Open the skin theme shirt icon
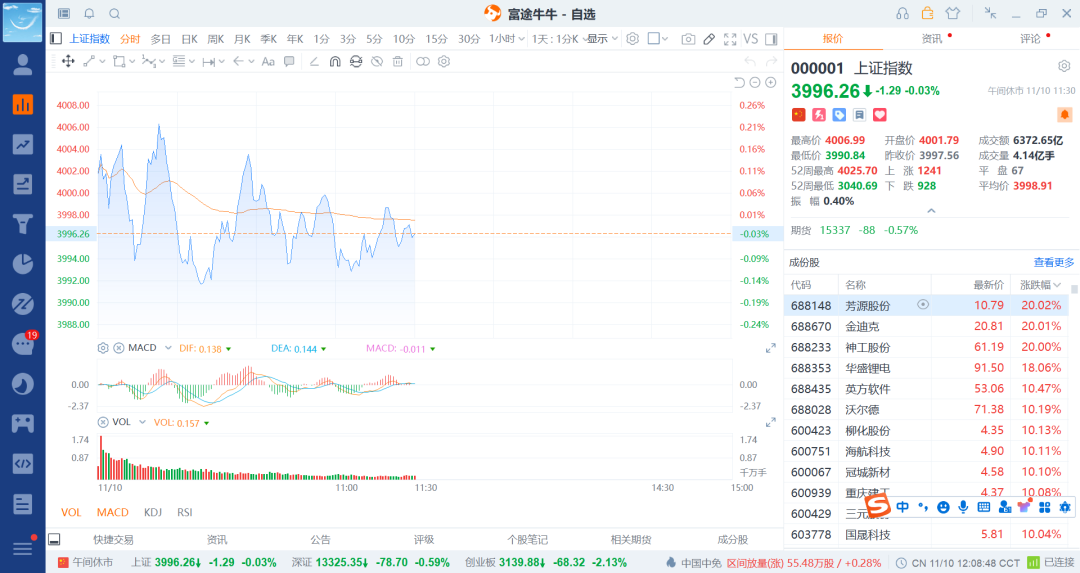The height and width of the screenshot is (573, 1080). (x=953, y=13)
